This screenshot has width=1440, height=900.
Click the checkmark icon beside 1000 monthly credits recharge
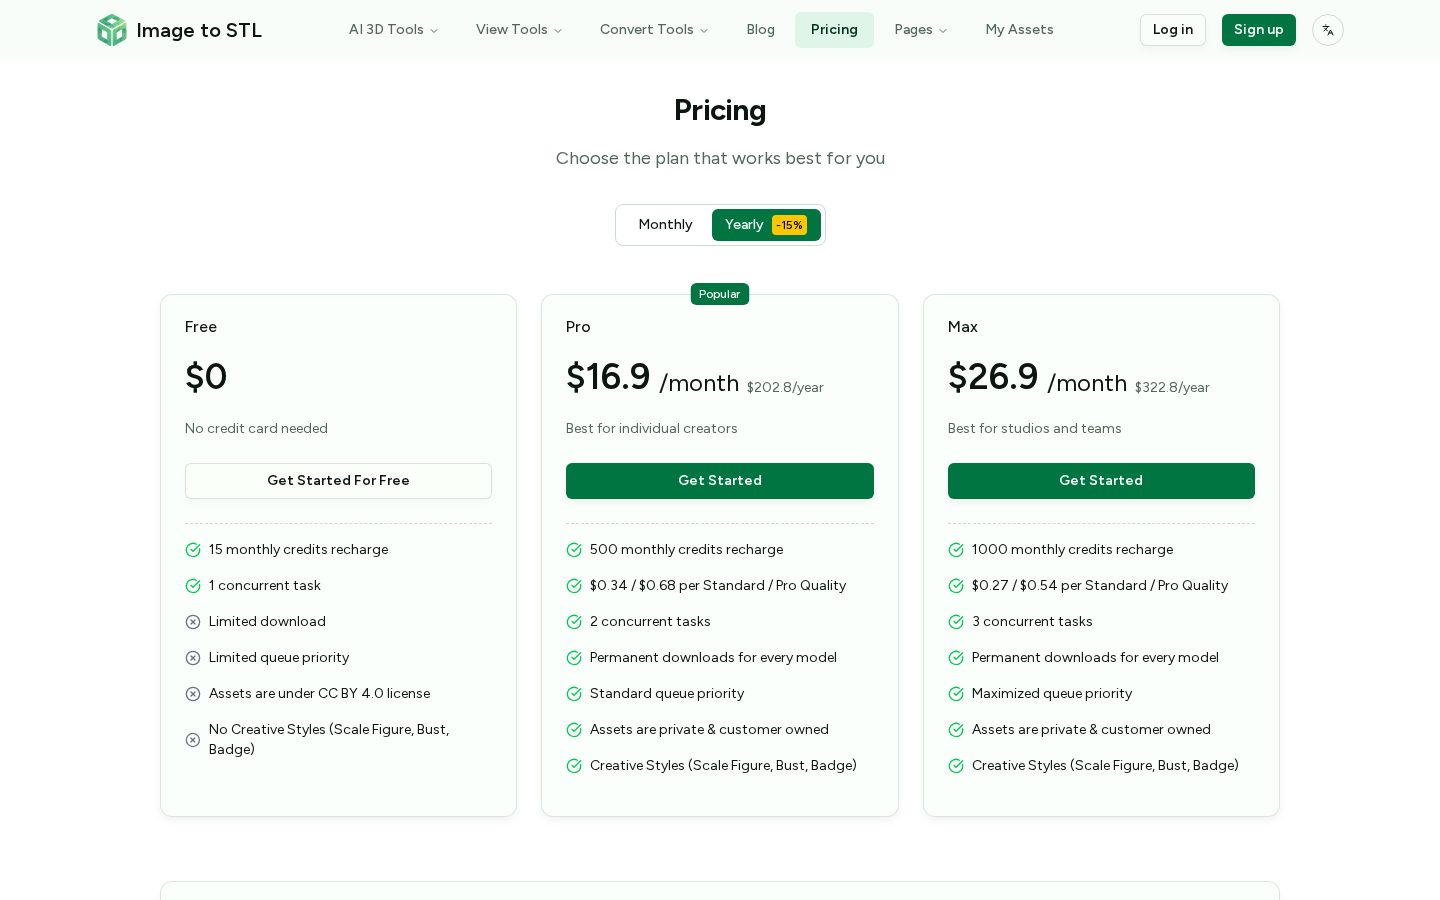click(x=956, y=550)
